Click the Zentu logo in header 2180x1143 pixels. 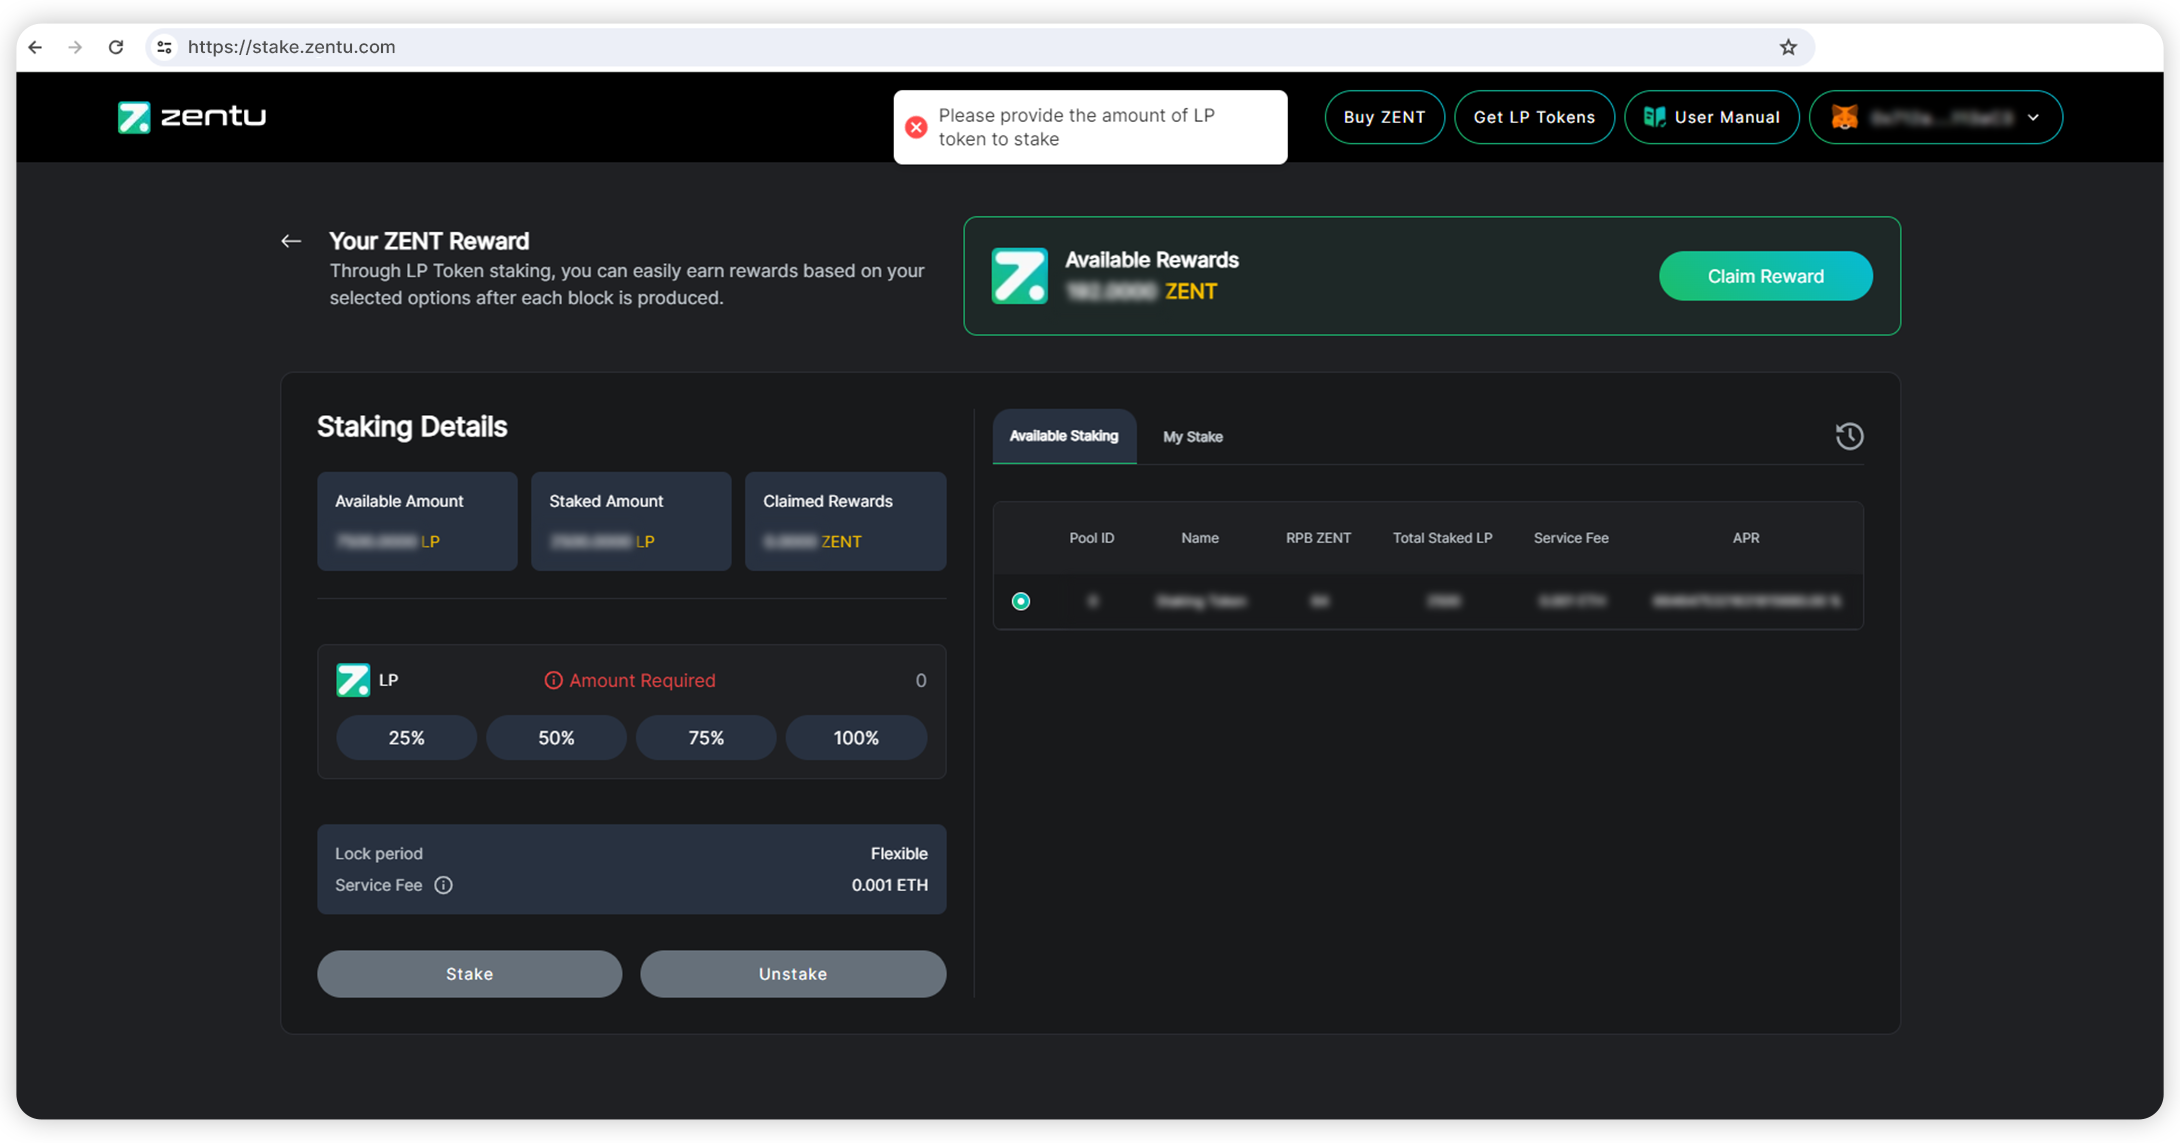tap(192, 117)
